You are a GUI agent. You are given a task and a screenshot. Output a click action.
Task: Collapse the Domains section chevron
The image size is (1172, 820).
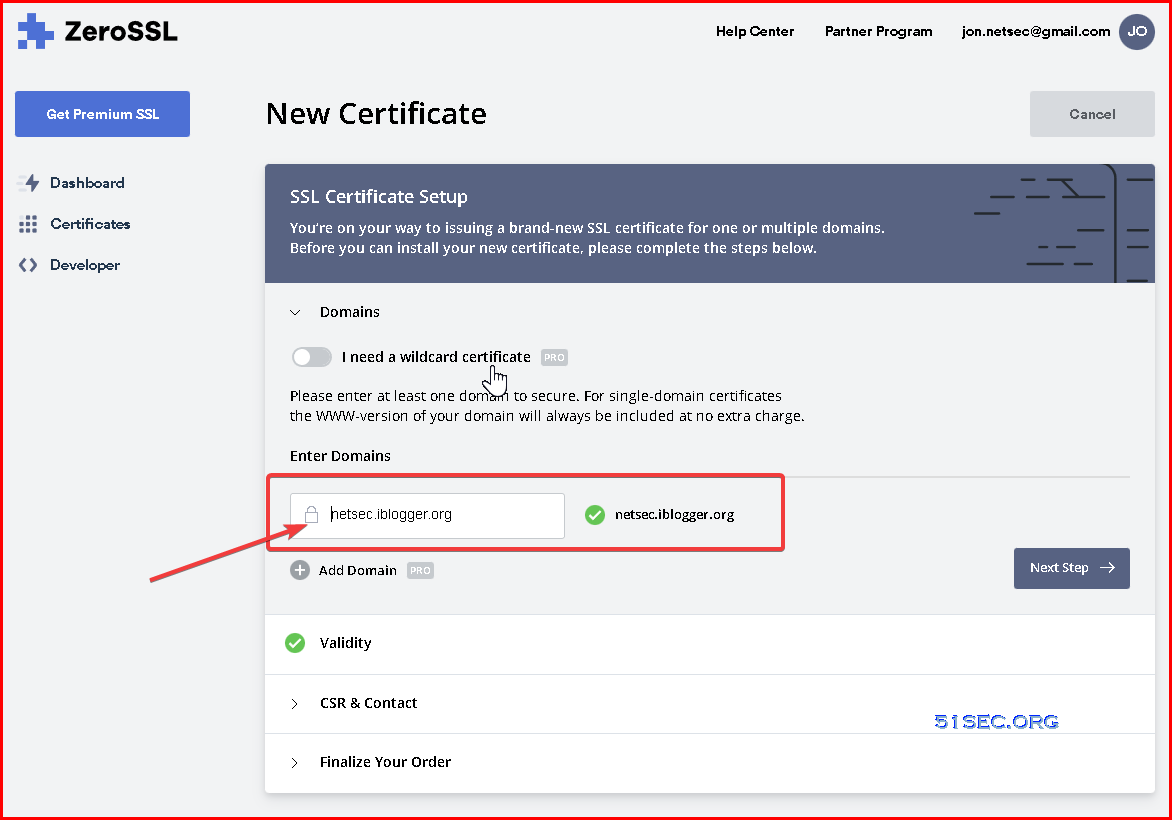(295, 312)
